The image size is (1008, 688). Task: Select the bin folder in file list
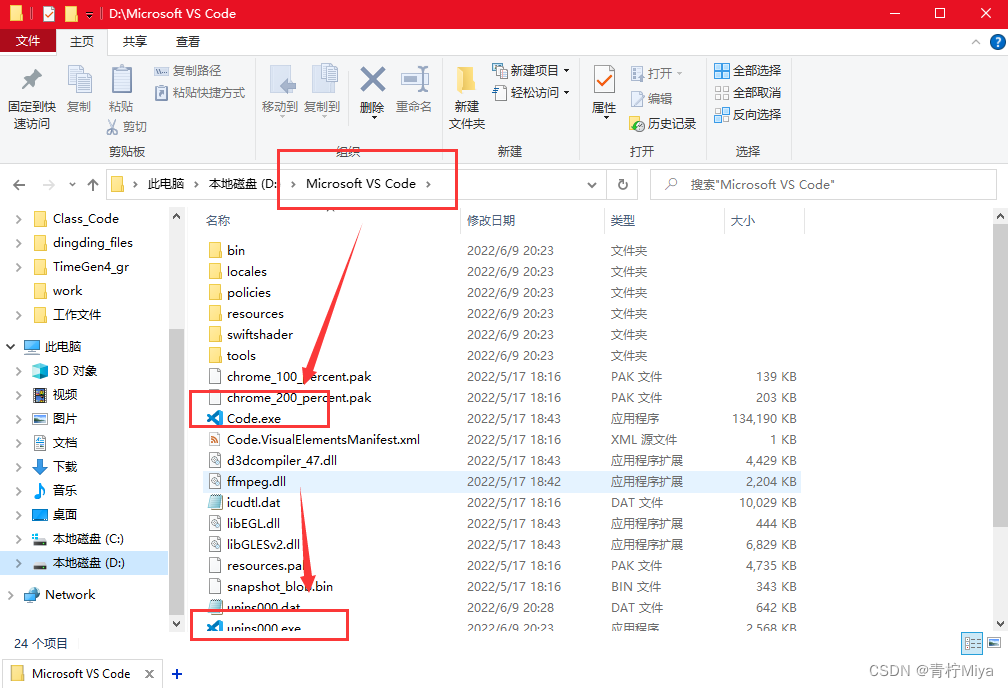tap(236, 251)
